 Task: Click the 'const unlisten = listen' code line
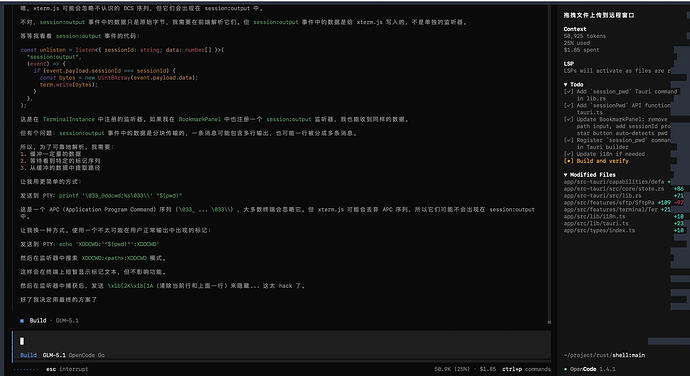(x=122, y=50)
